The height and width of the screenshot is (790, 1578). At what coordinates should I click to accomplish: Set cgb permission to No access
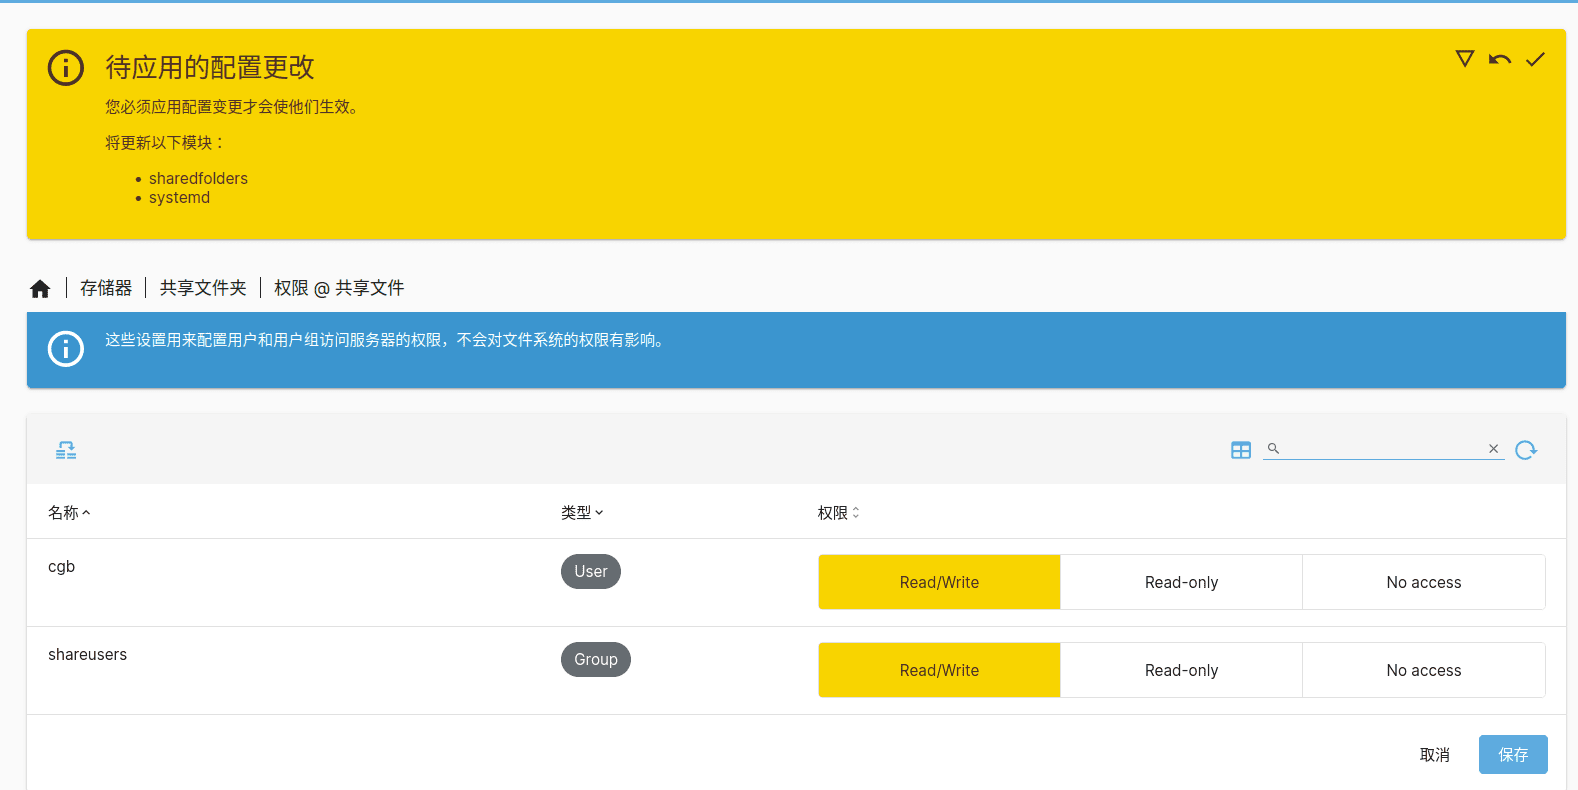(1423, 582)
